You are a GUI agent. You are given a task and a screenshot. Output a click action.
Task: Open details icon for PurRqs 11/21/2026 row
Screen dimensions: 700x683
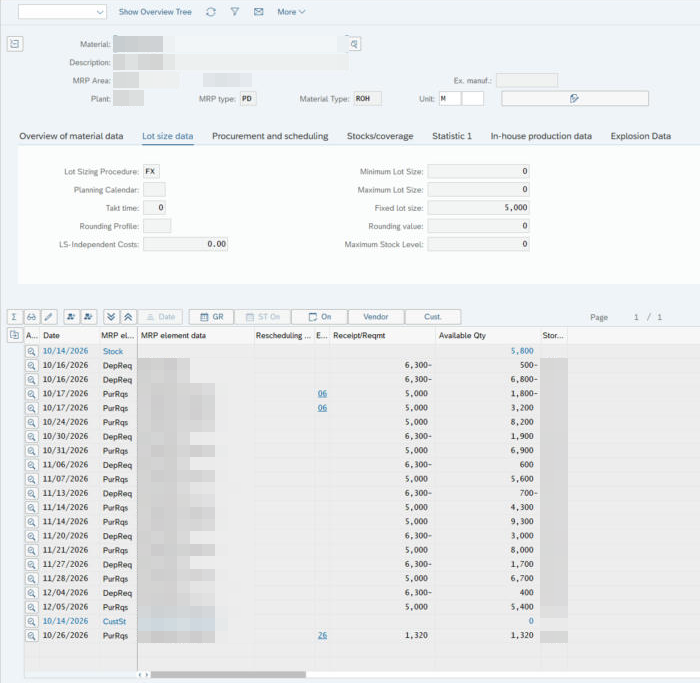click(x=31, y=550)
